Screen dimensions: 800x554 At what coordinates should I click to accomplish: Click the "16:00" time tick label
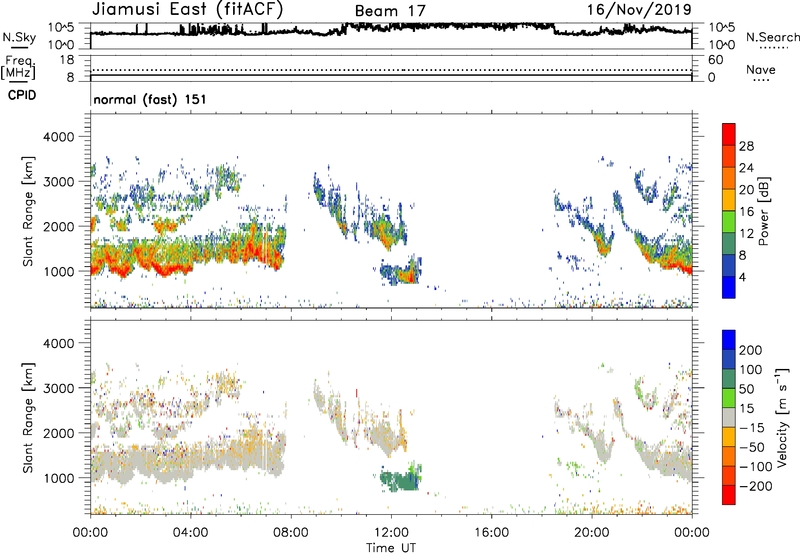(x=491, y=533)
